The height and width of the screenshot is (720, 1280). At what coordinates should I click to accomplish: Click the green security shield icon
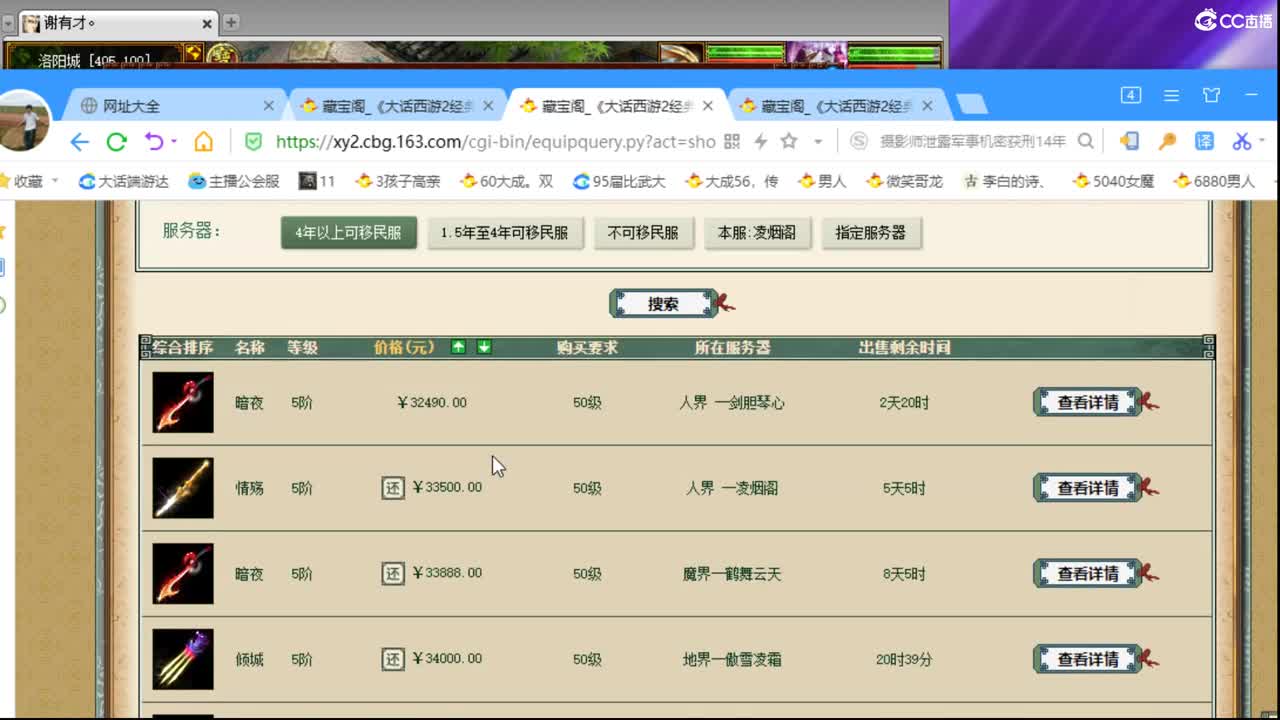(x=253, y=142)
